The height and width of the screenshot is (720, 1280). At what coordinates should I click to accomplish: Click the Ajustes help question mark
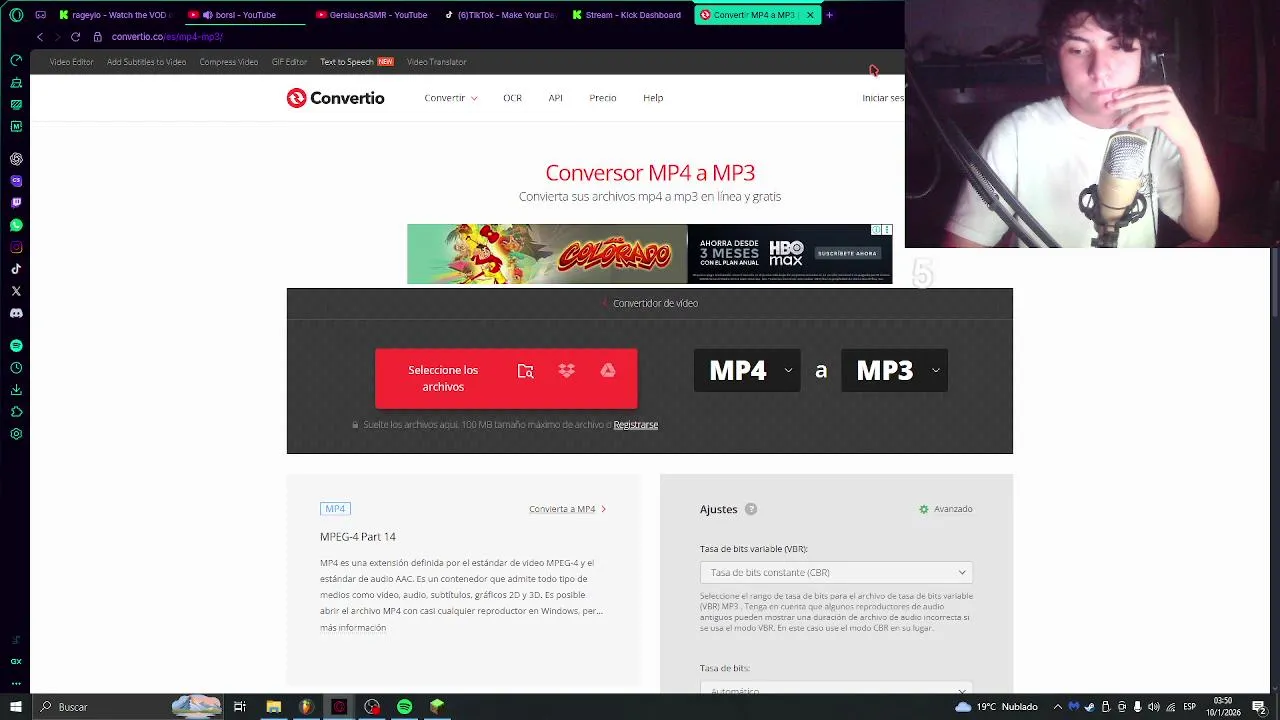(x=751, y=509)
